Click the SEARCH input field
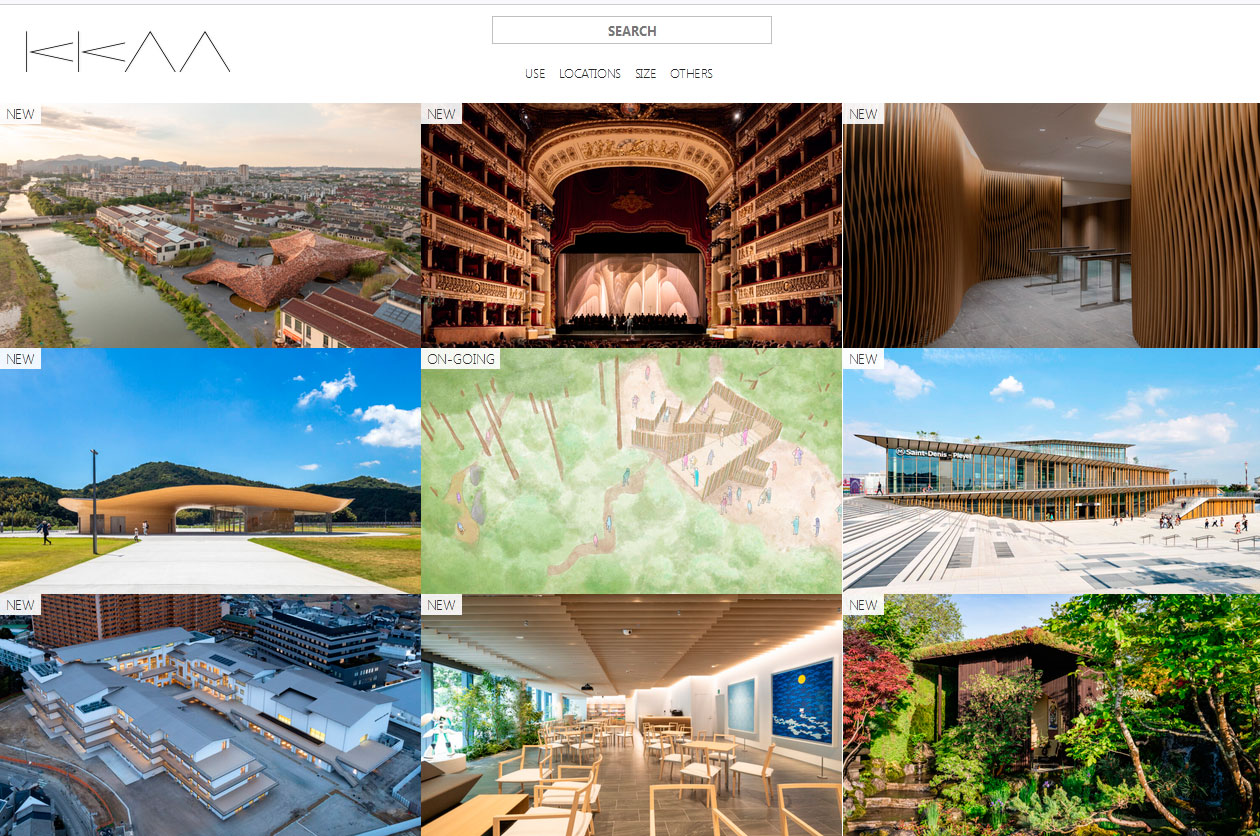Image resolution: width=1260 pixels, height=836 pixels. [632, 30]
